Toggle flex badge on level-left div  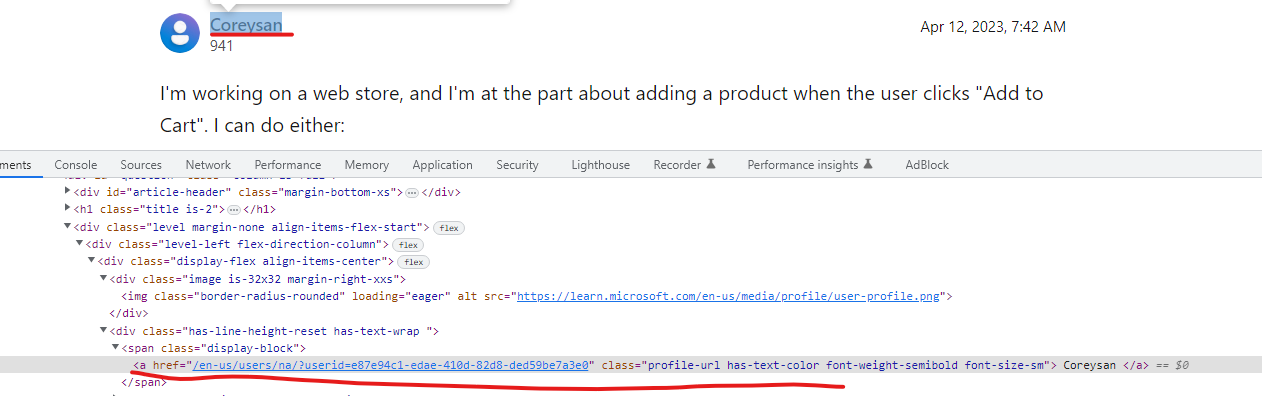407,245
